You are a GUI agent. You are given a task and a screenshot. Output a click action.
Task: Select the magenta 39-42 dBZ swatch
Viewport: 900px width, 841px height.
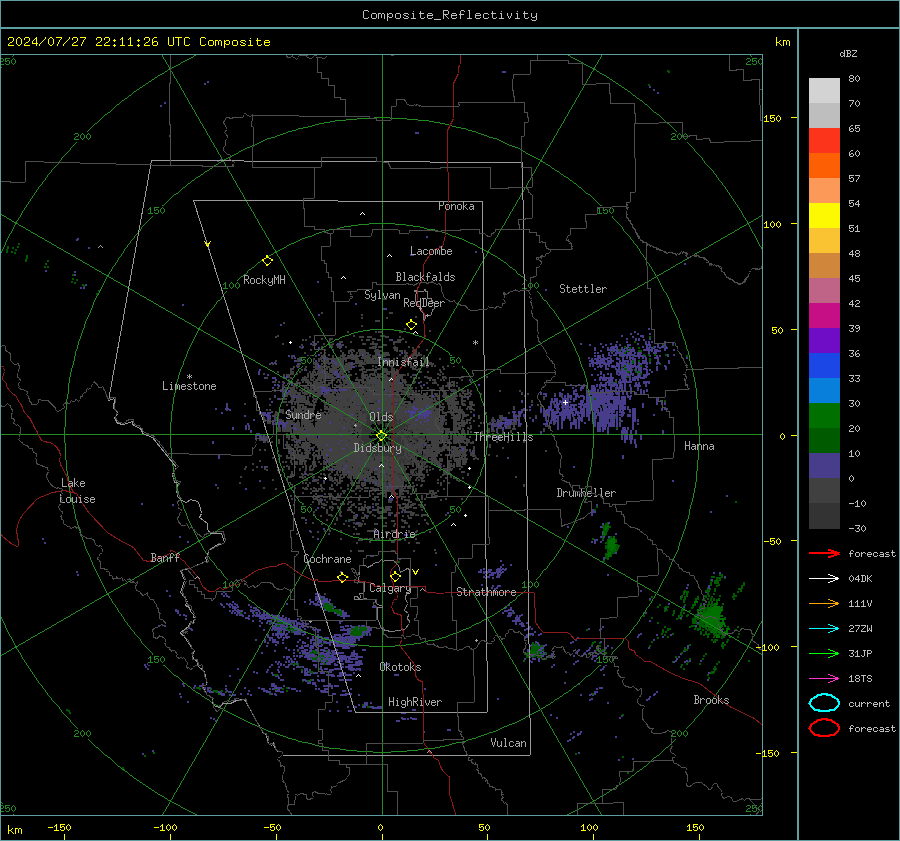[x=824, y=316]
